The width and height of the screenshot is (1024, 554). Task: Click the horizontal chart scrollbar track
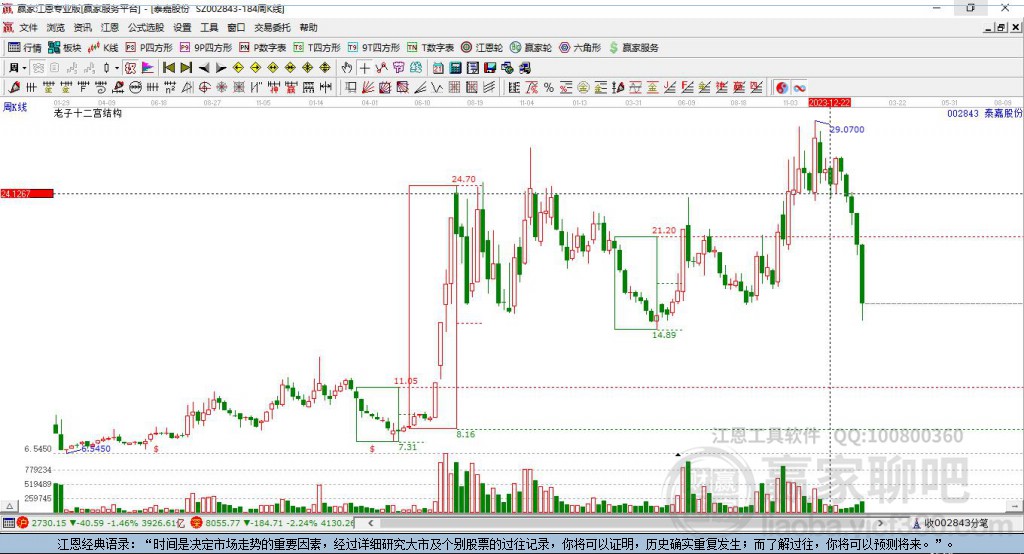point(626,523)
